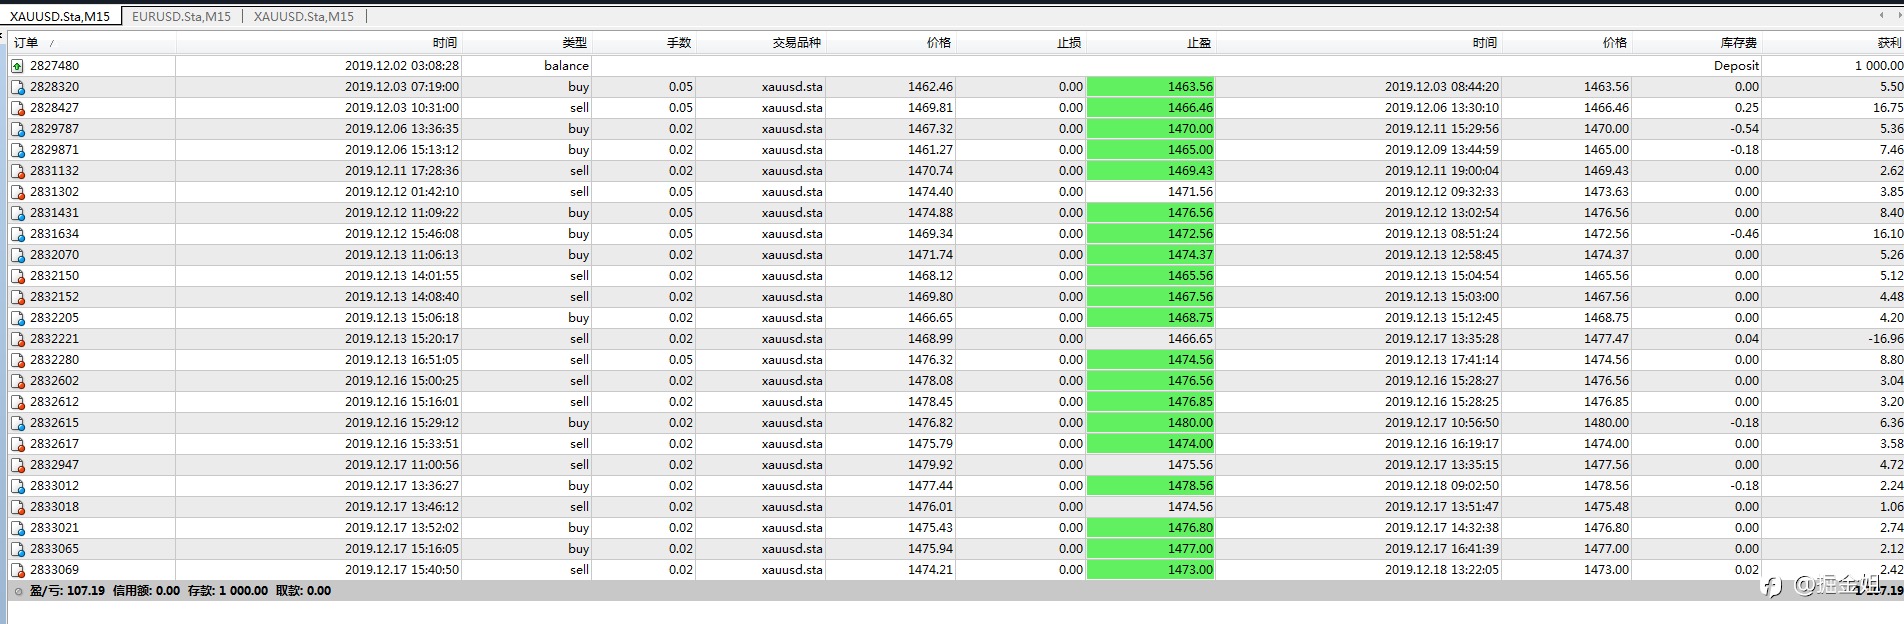Sort by the 类型 column header
1904x624 pixels.
coord(575,43)
